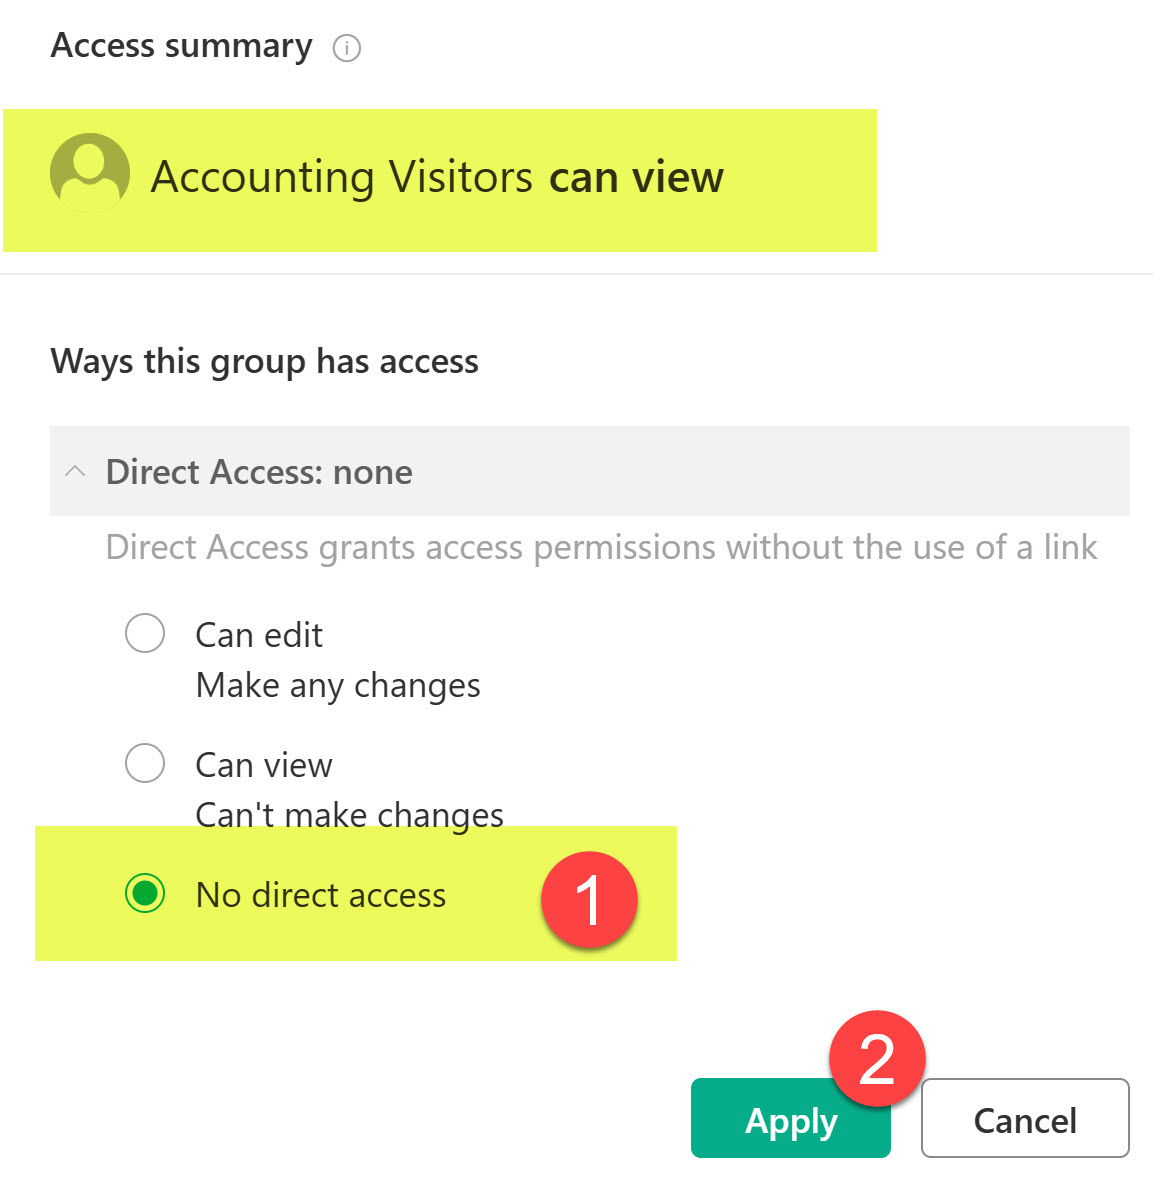This screenshot has width=1153, height=1178.
Task: Collapse the Direct Access section chevron
Action: (75, 471)
